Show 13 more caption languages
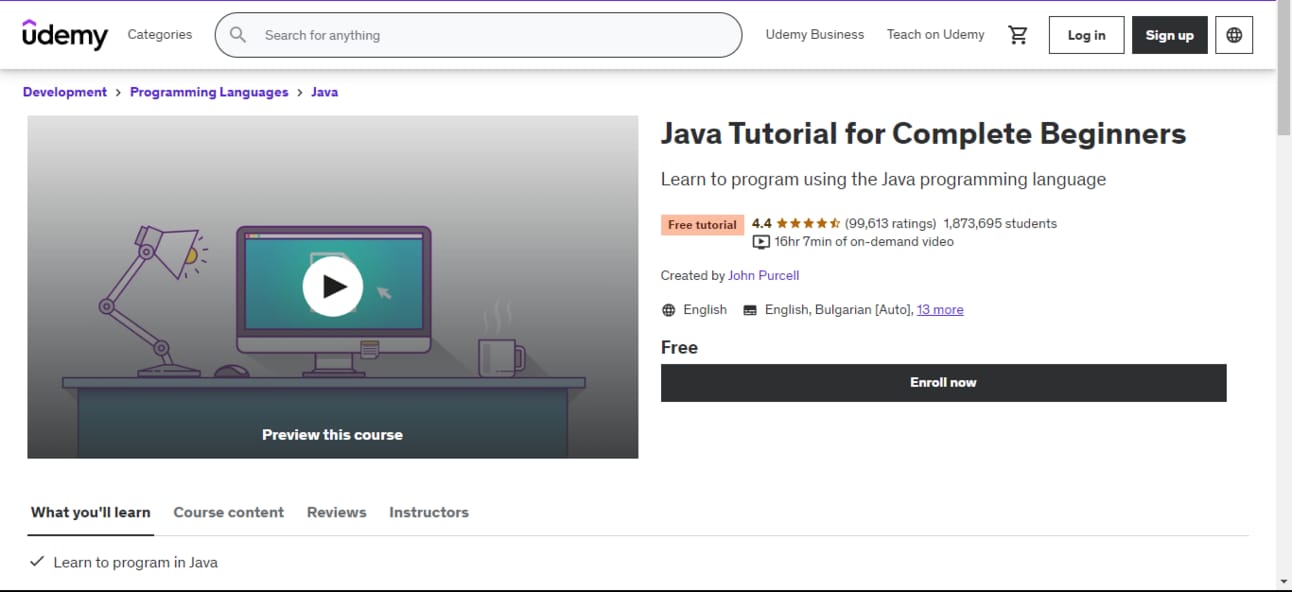 (x=940, y=310)
